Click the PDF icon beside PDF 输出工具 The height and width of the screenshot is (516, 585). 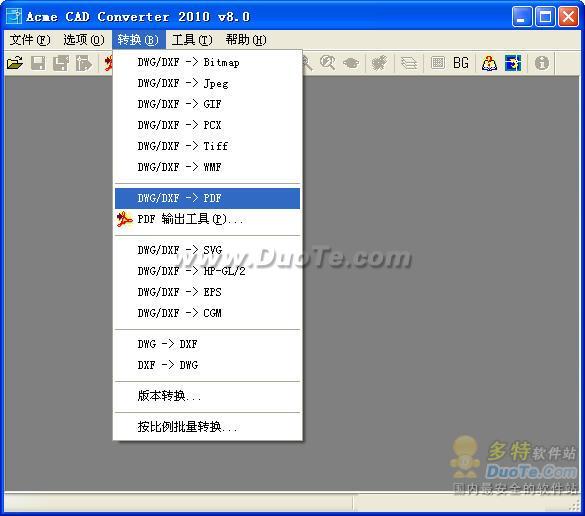point(124,219)
